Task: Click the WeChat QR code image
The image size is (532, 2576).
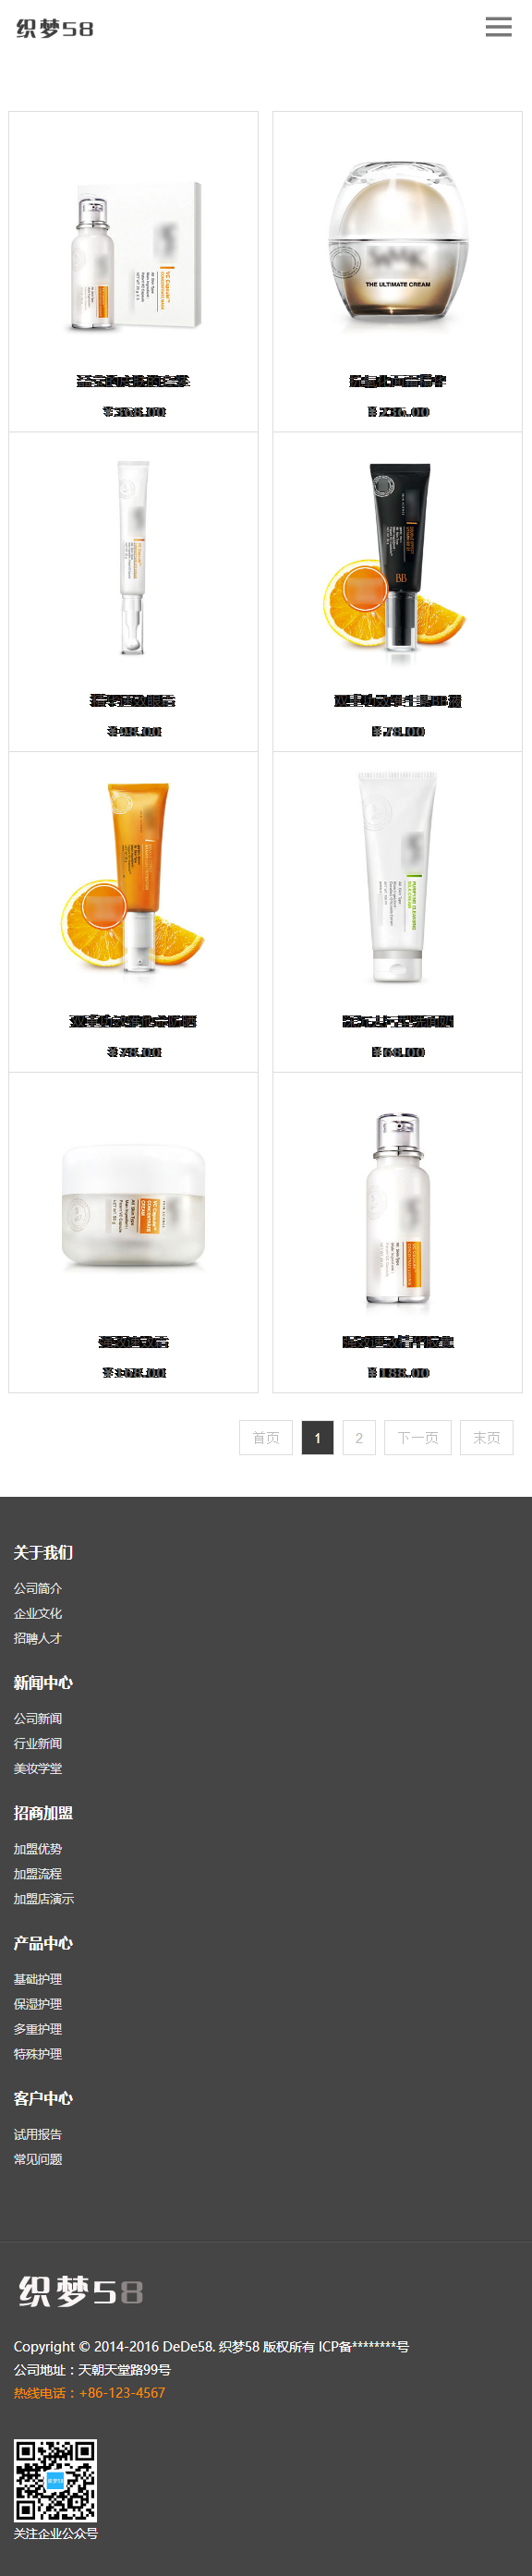Action: click(x=55, y=2480)
